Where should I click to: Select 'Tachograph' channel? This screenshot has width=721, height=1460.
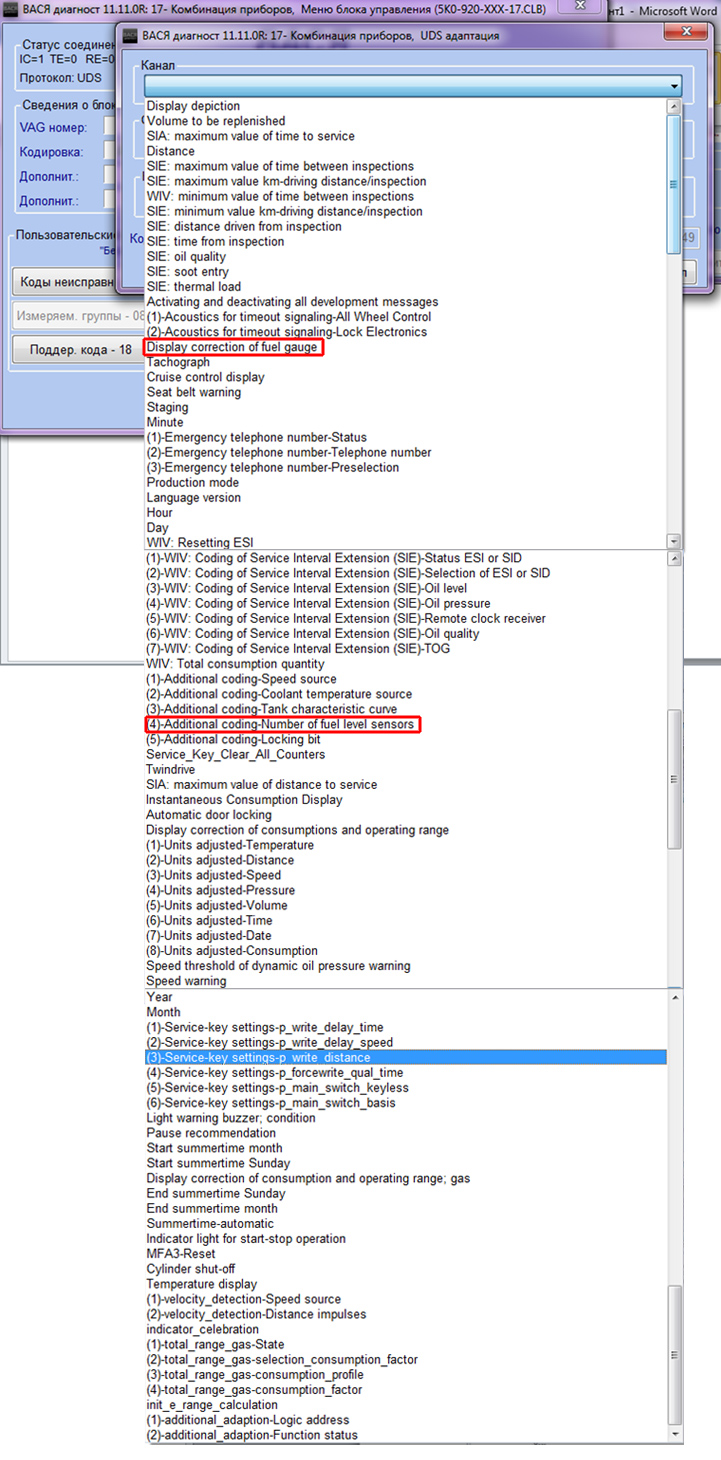(x=178, y=362)
